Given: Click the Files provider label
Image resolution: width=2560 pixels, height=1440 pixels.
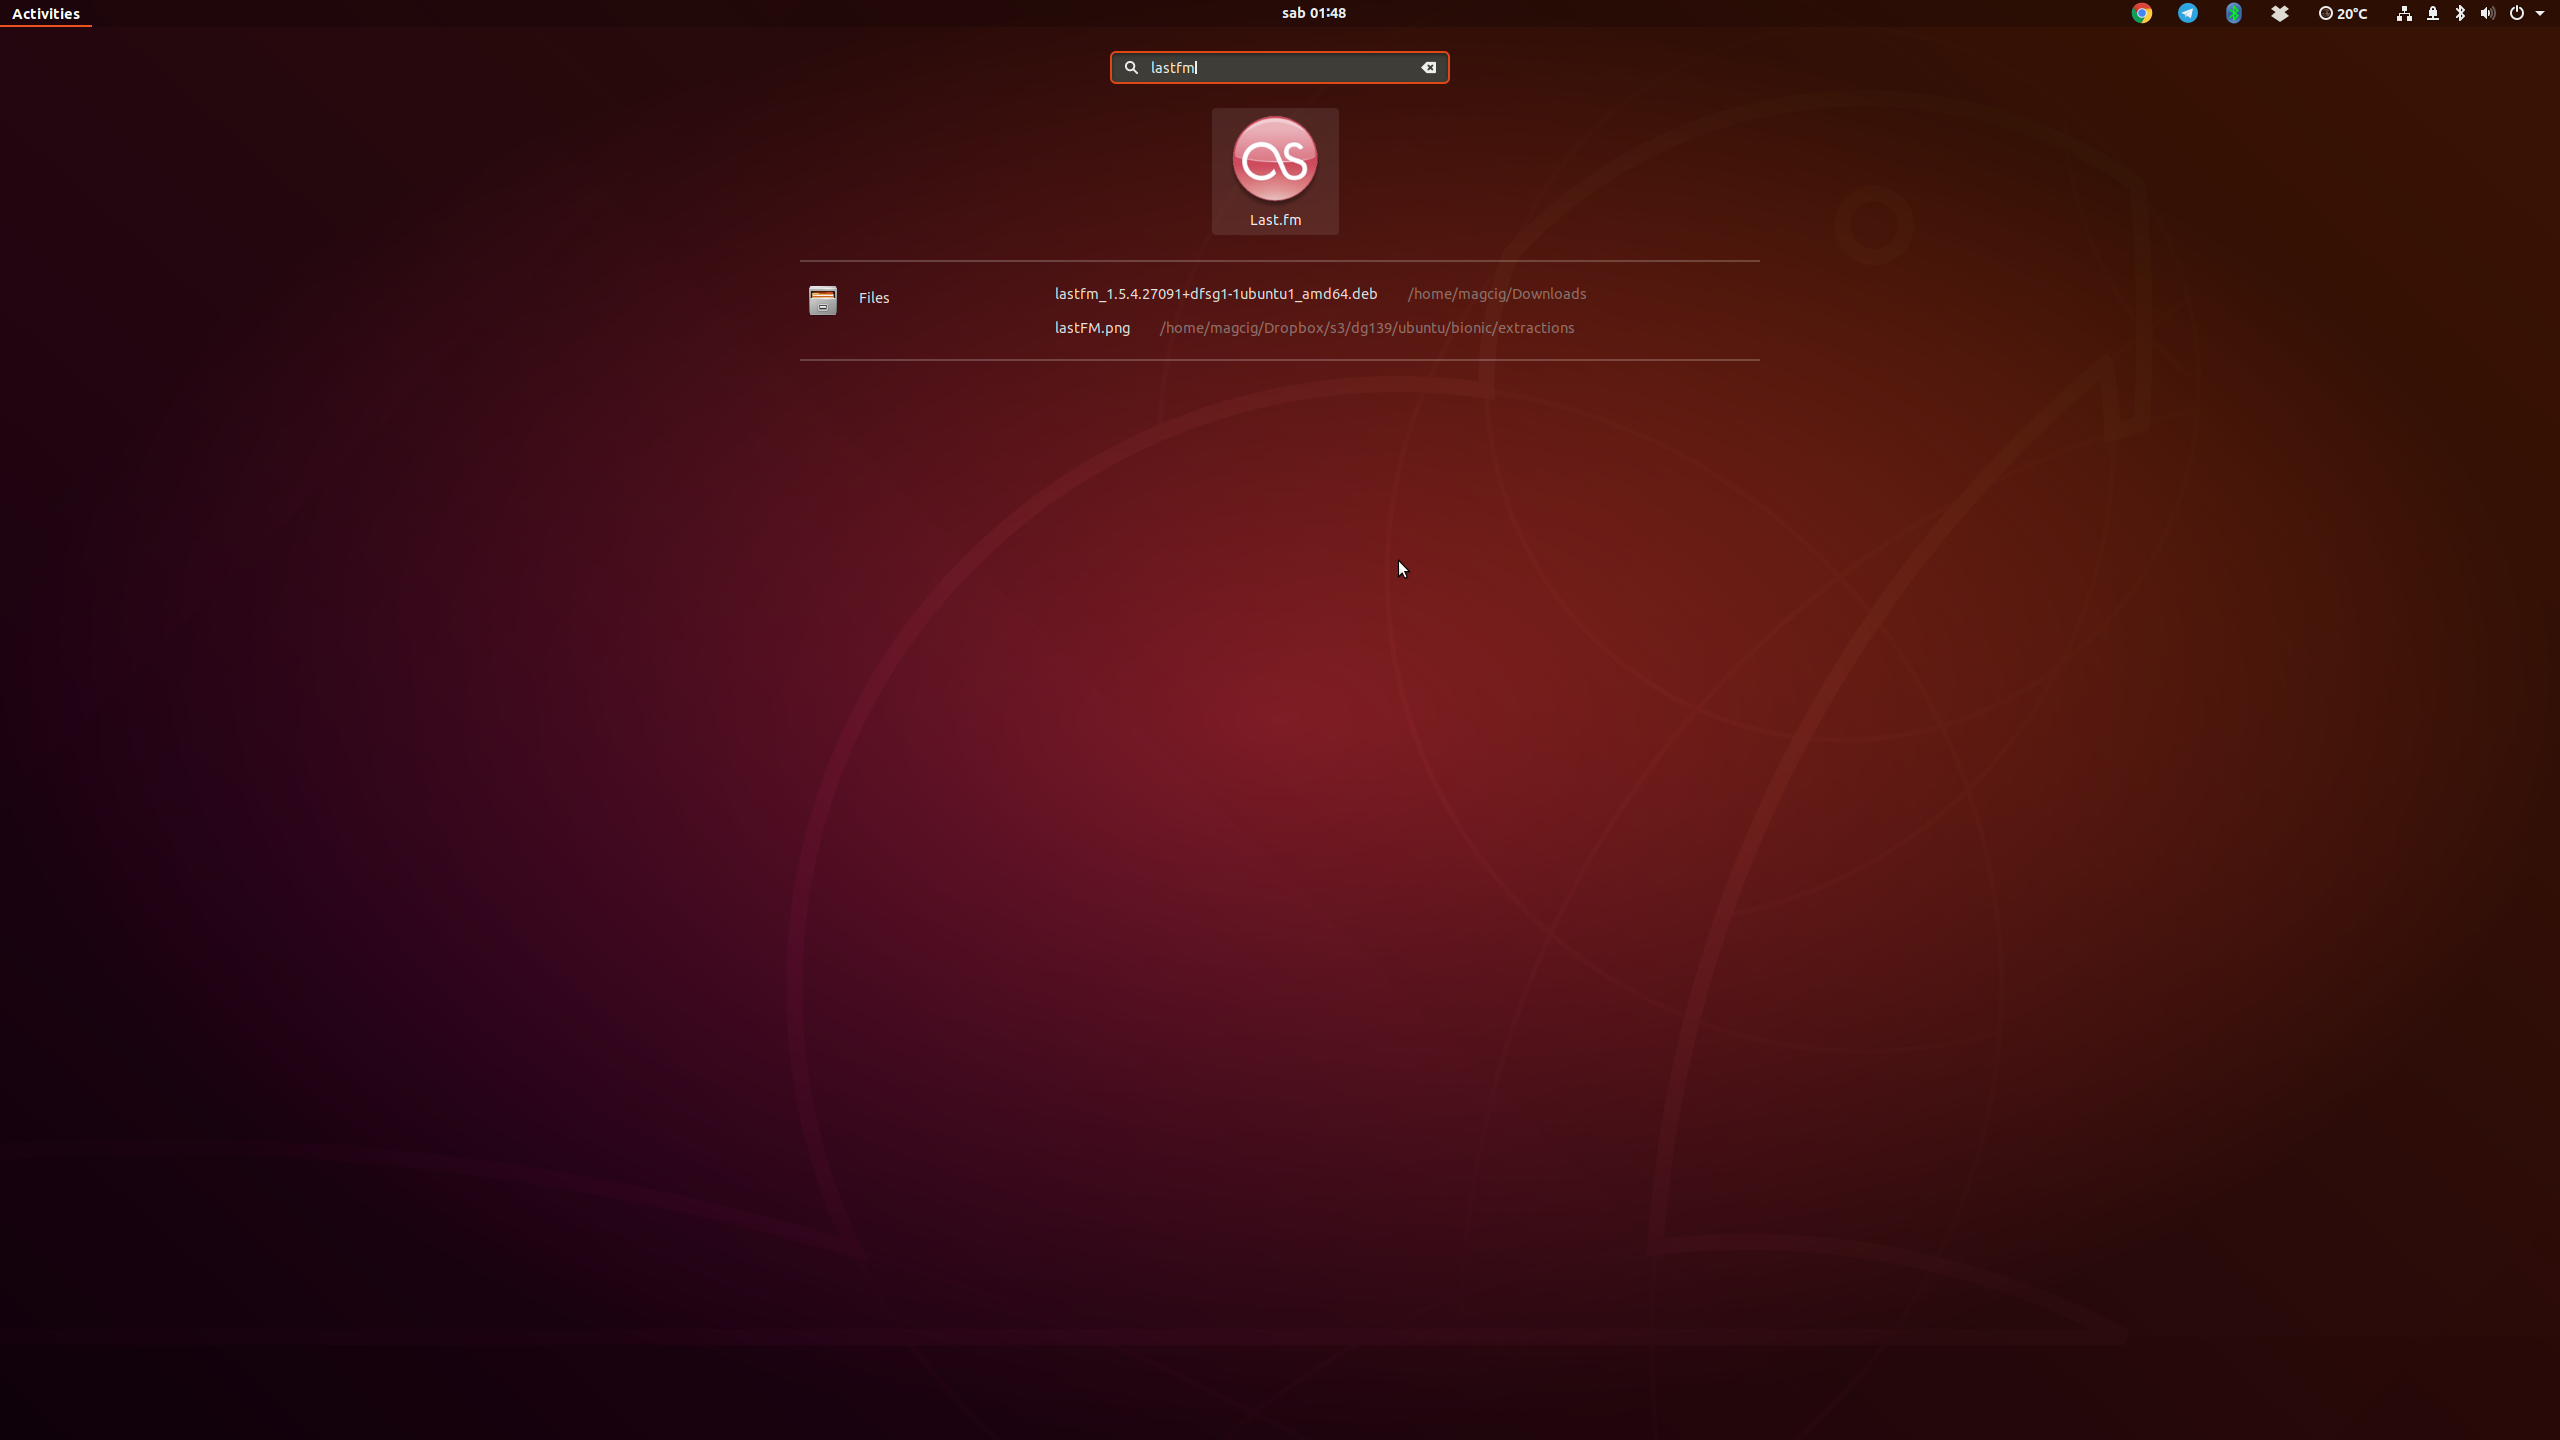Looking at the screenshot, I should (874, 298).
